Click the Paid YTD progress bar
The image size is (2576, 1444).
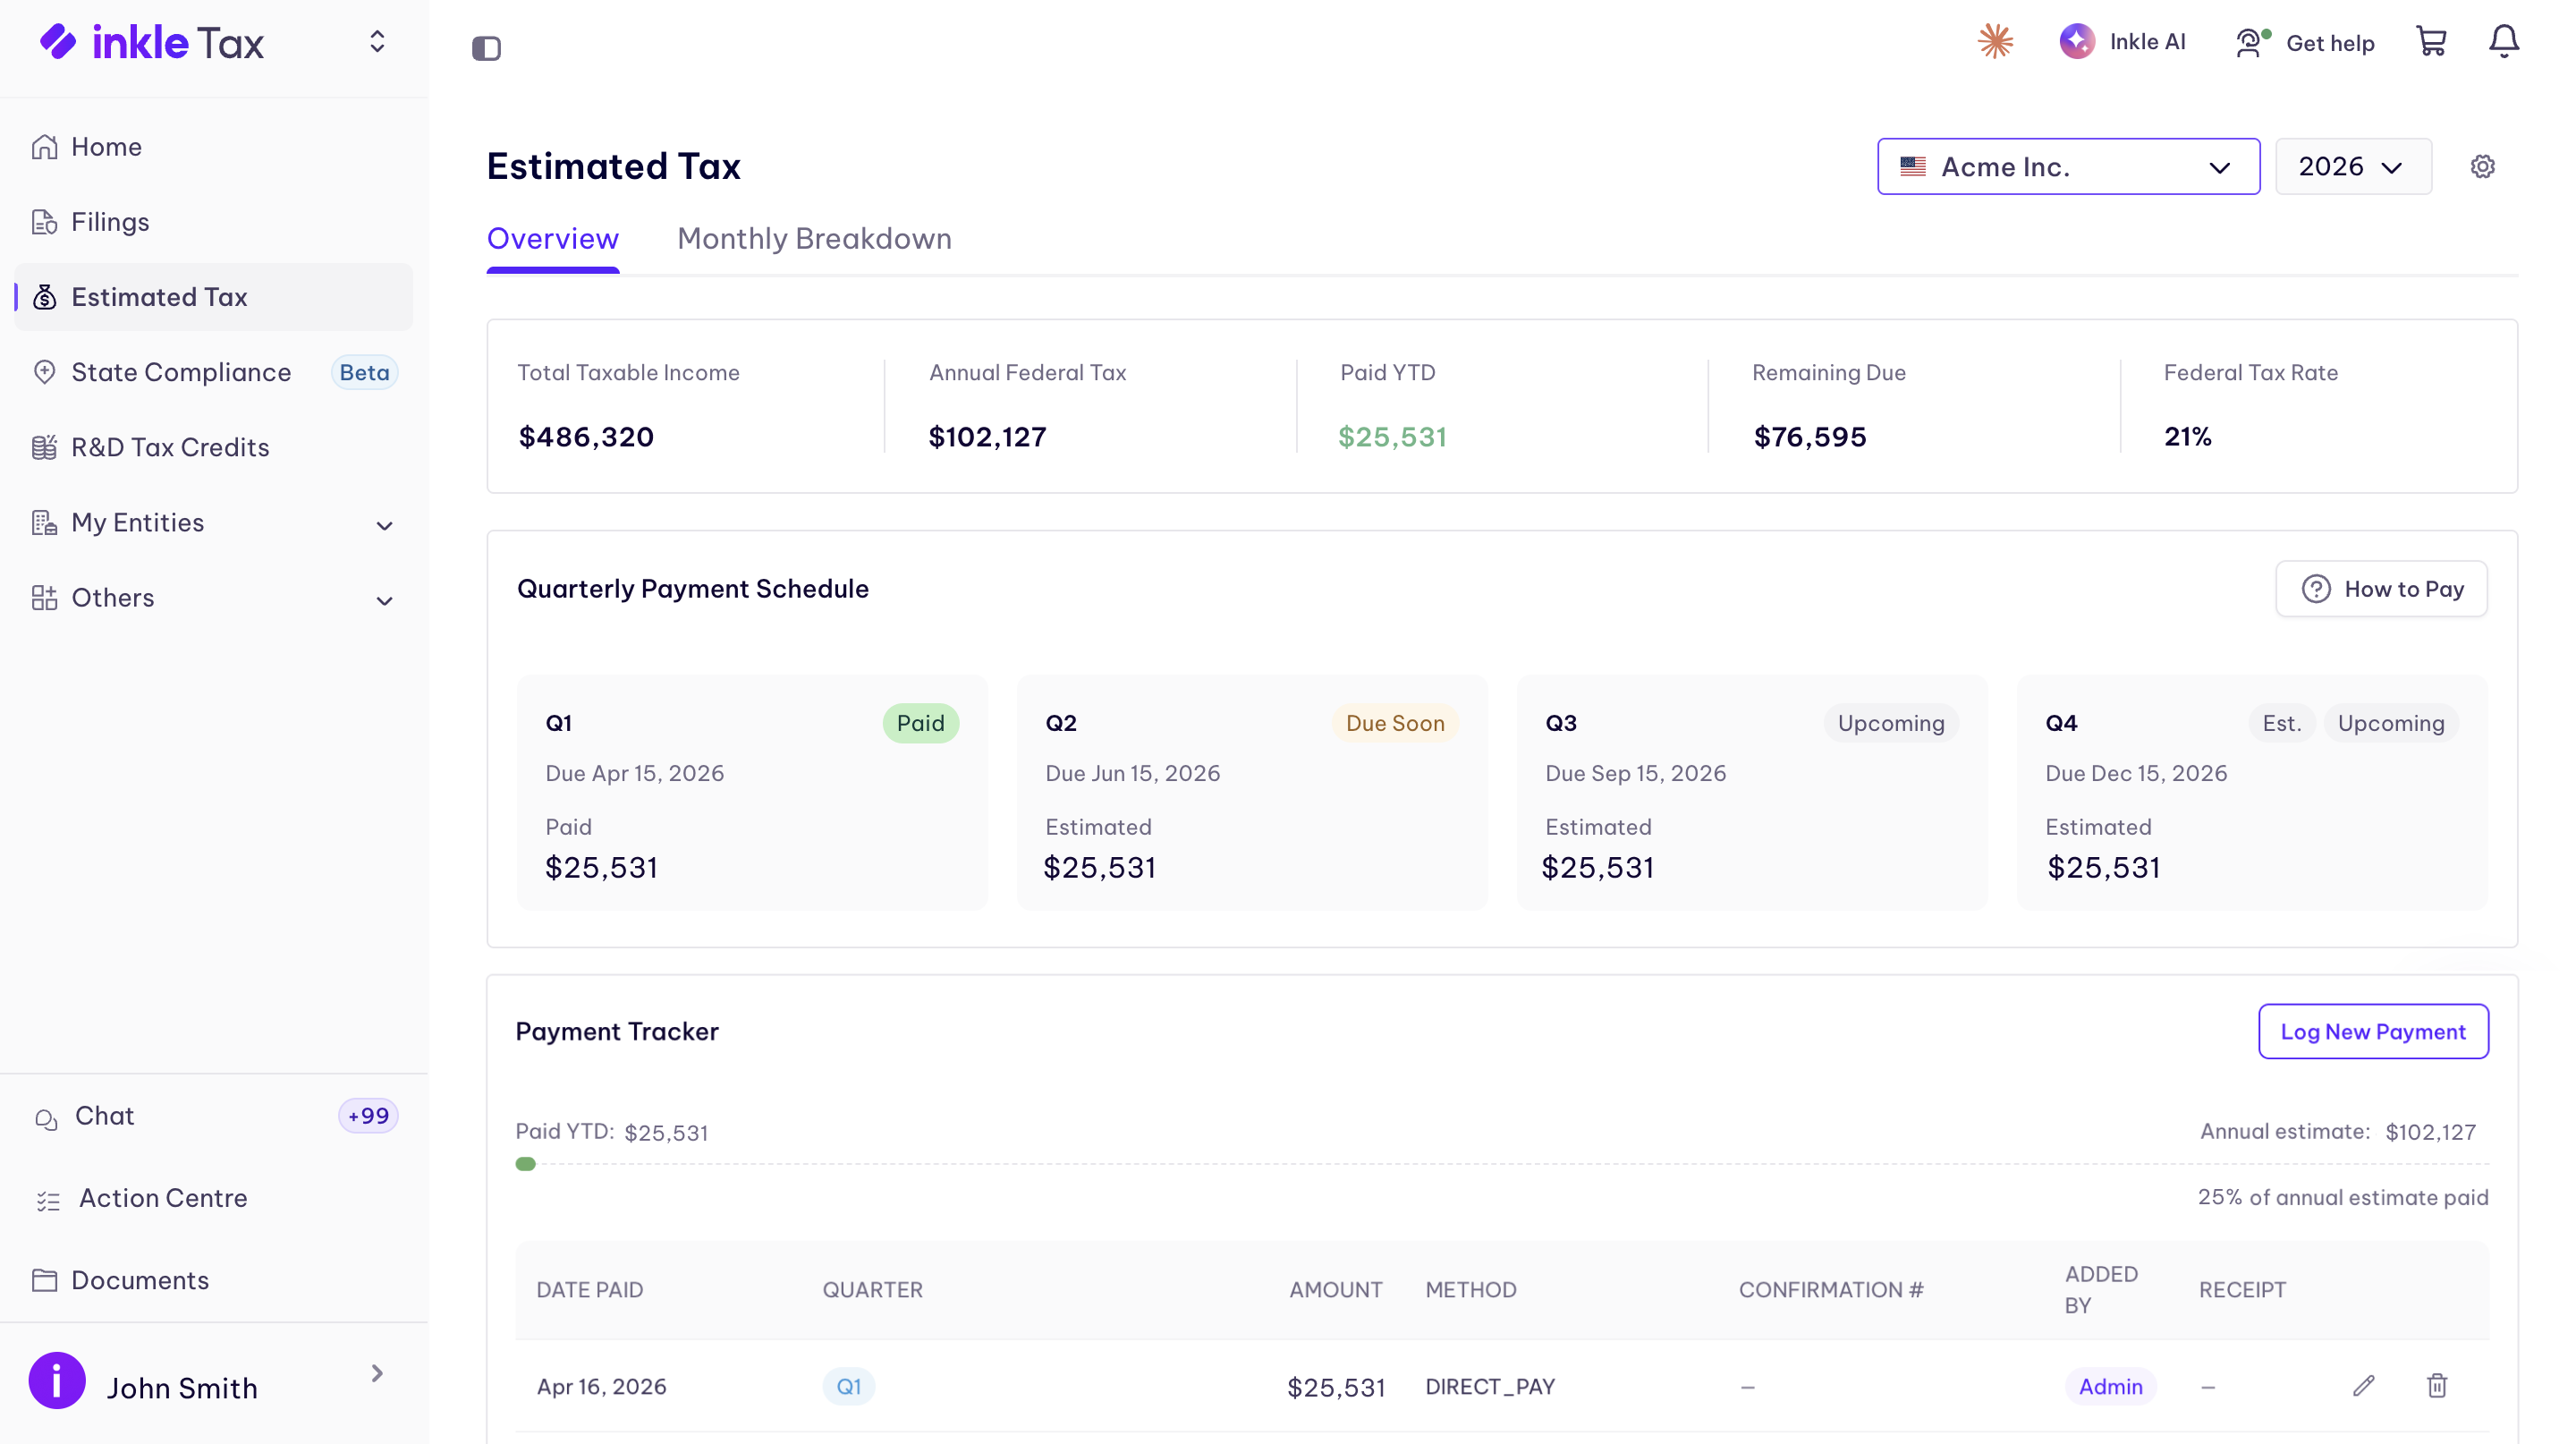click(x=1502, y=1164)
